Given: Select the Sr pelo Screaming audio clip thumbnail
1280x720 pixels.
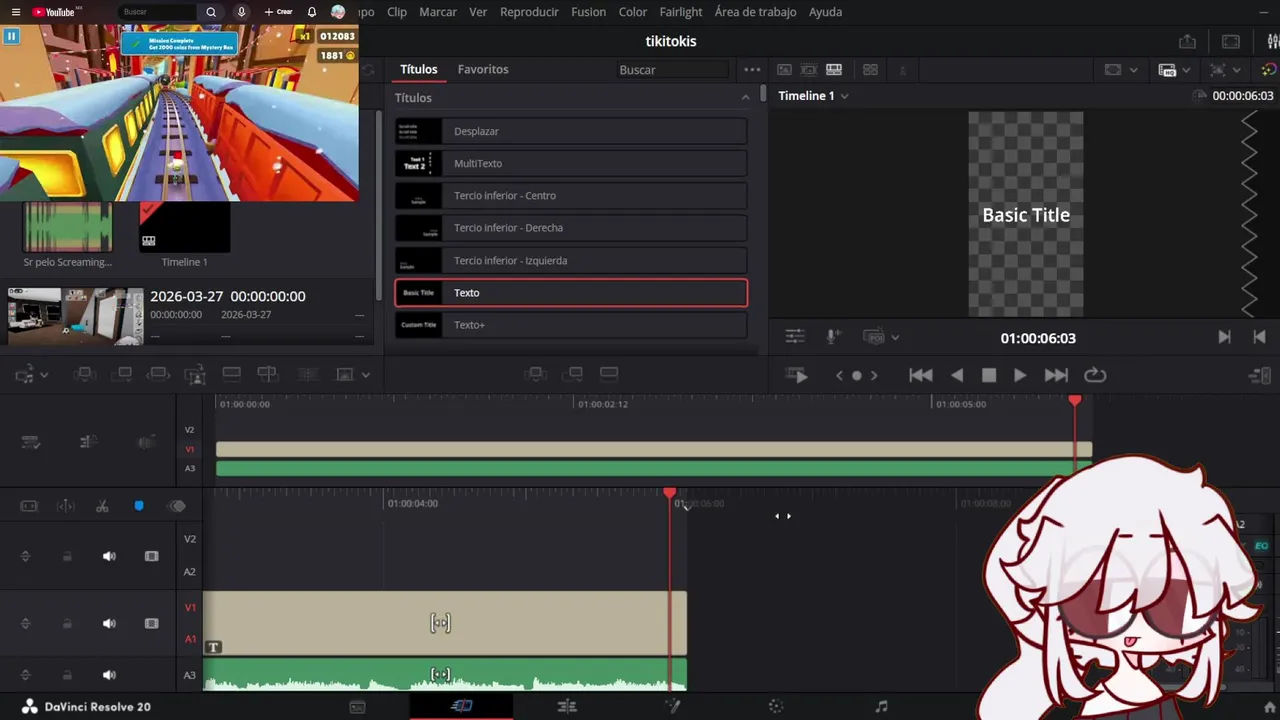Looking at the screenshot, I should [68, 227].
